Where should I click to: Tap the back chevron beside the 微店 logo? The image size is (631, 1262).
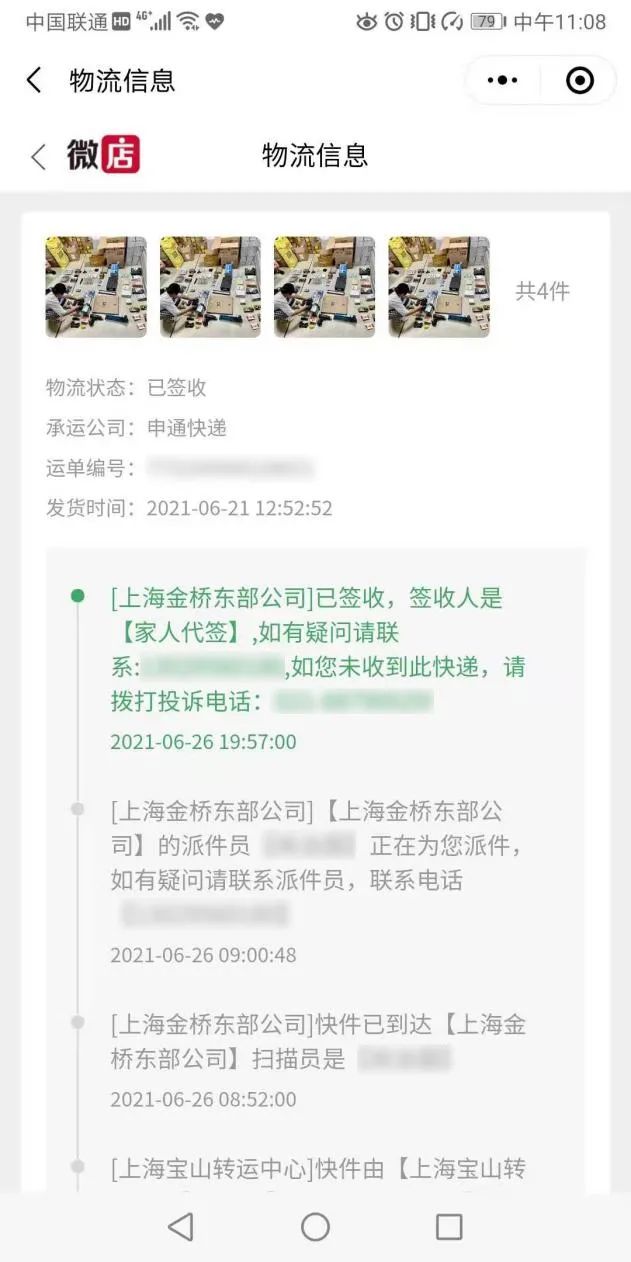click(x=38, y=156)
